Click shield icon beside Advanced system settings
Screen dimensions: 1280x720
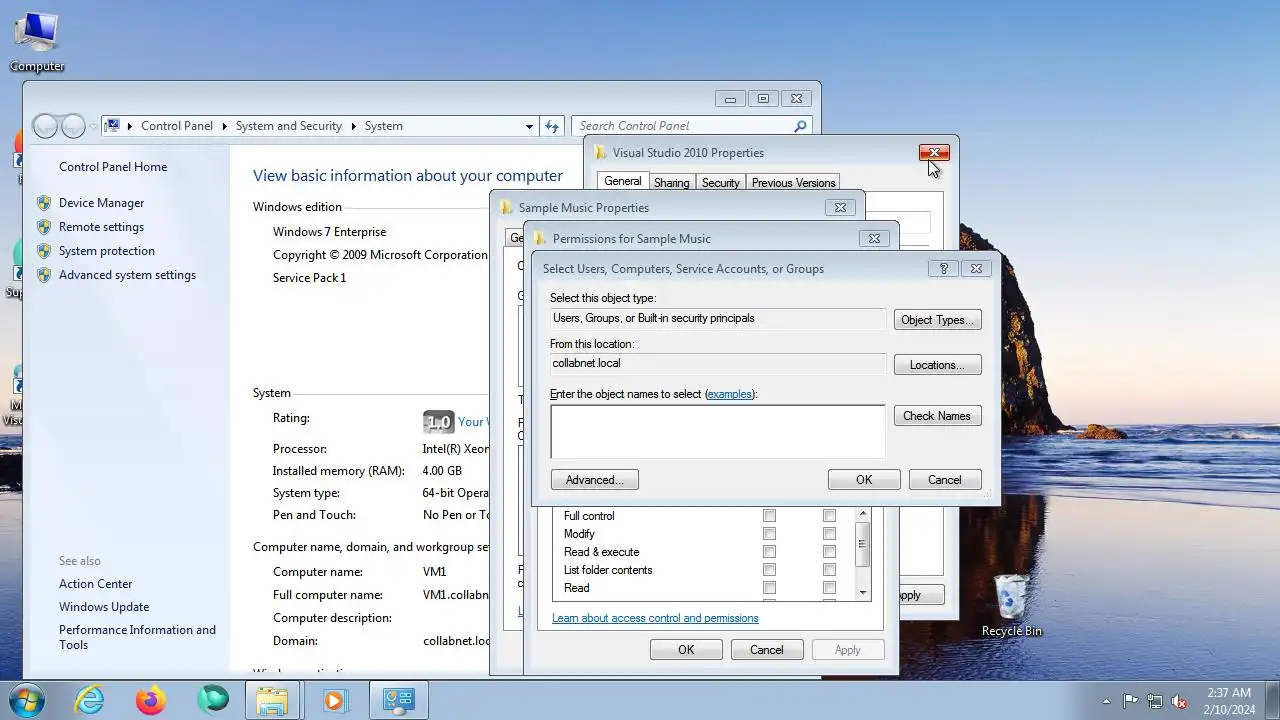point(44,275)
